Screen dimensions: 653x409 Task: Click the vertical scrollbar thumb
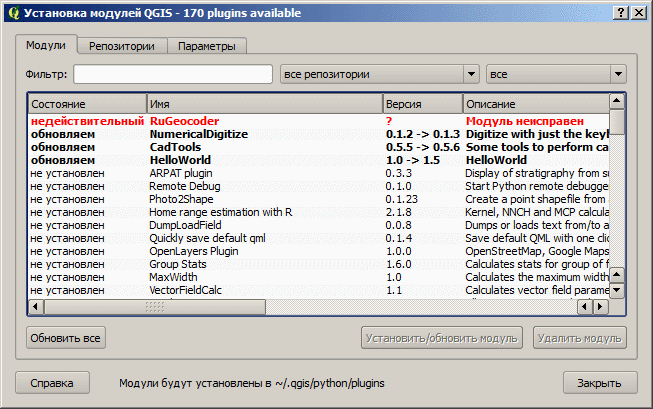tap(617, 122)
